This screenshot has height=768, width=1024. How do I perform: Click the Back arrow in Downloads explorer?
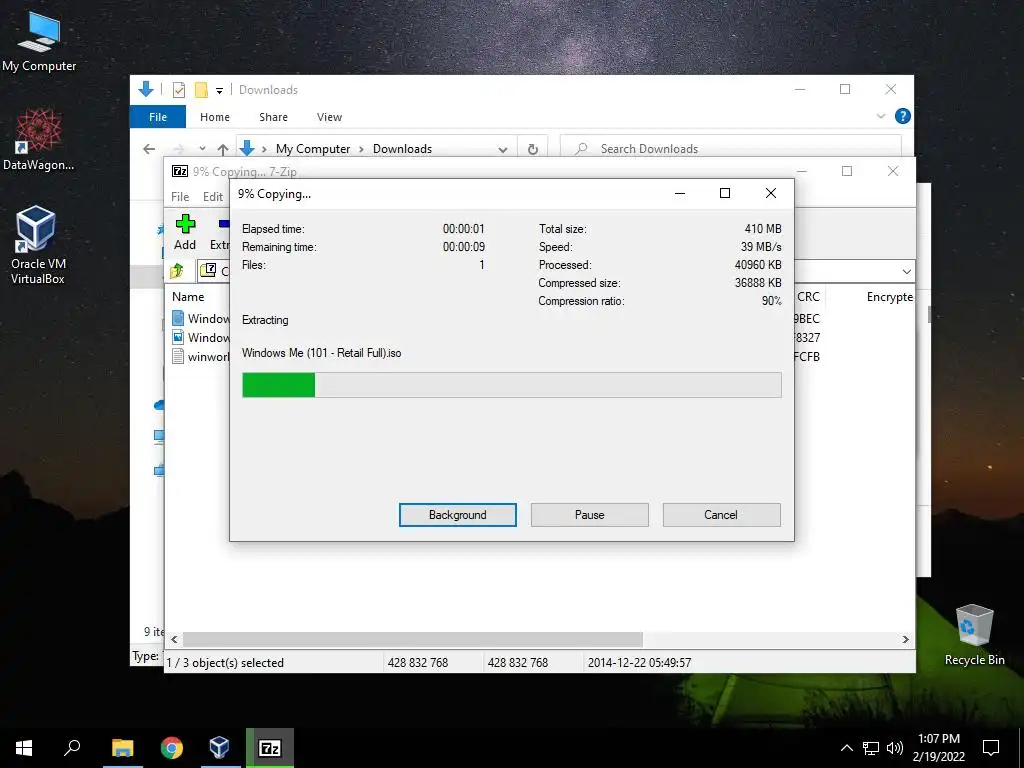click(149, 149)
